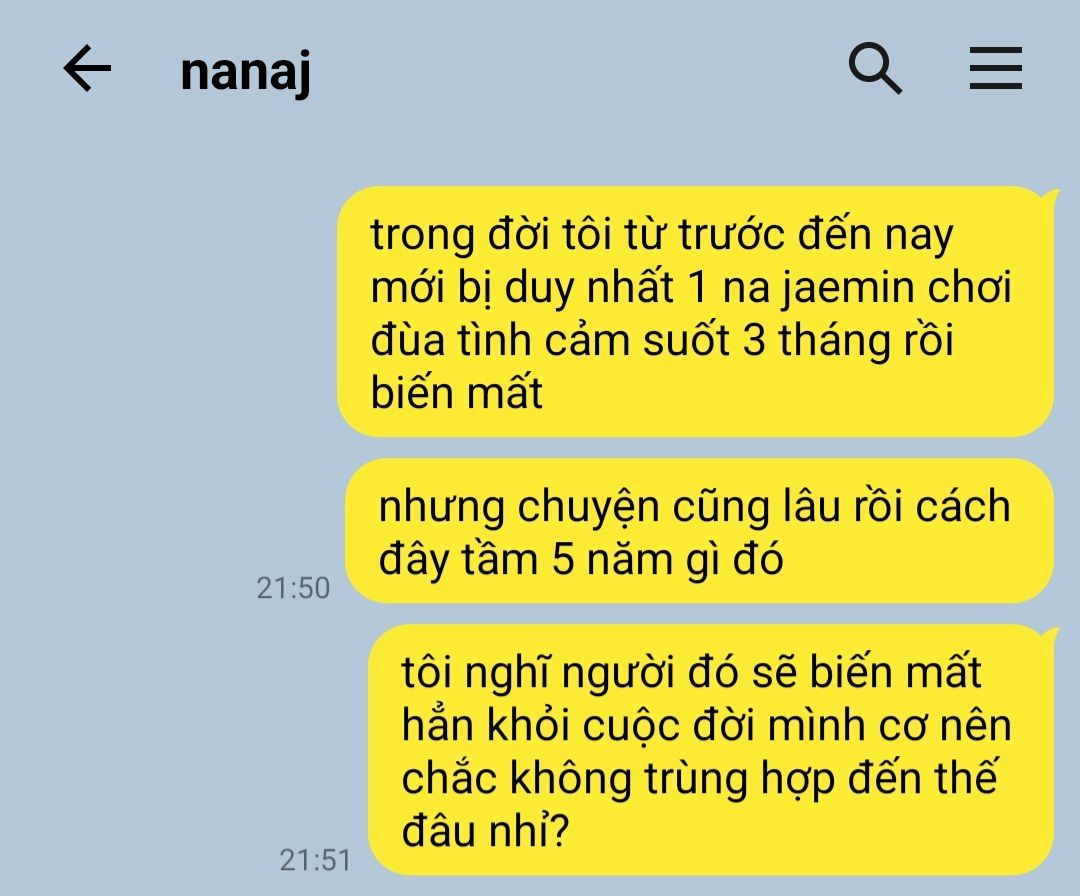Select the message starting "tôi nghĩ người đó"

712,750
